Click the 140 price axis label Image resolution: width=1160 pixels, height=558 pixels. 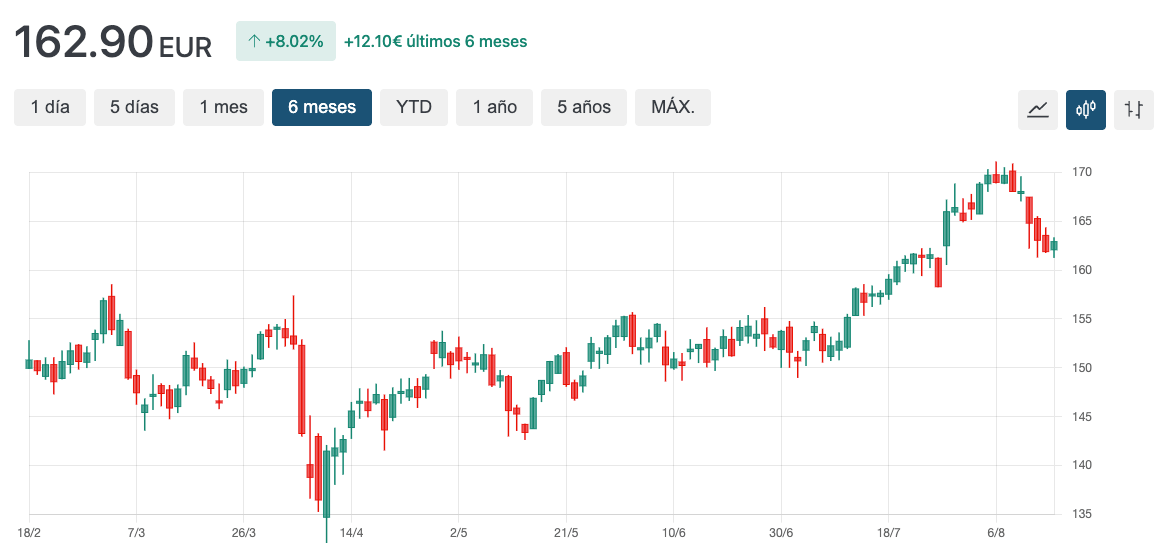tap(1082, 465)
